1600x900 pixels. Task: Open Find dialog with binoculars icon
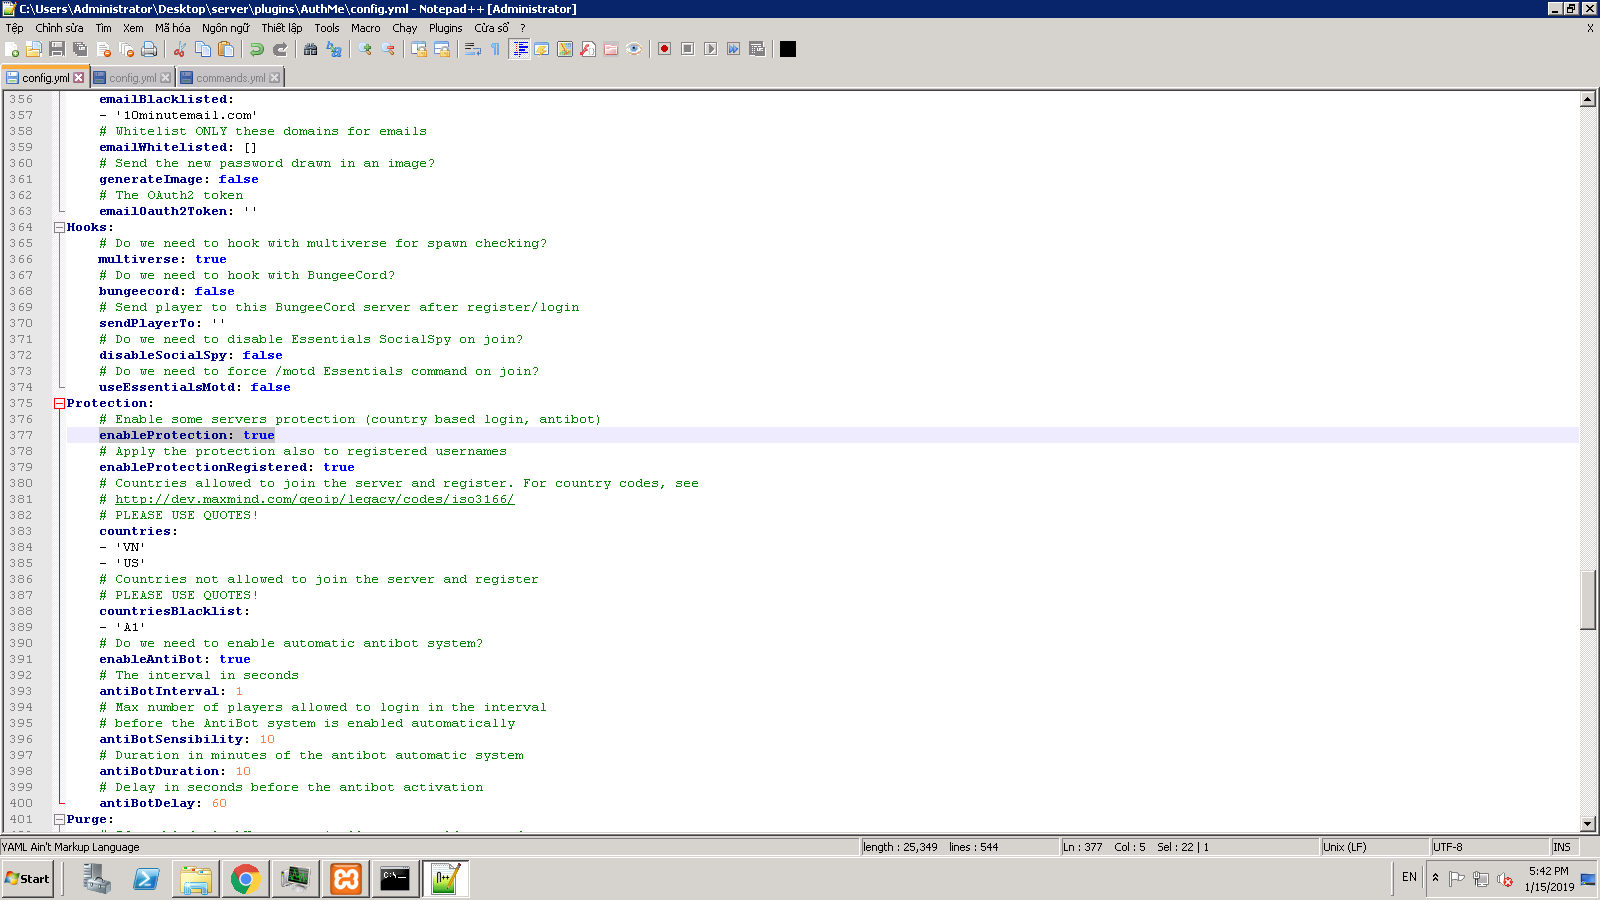[311, 49]
